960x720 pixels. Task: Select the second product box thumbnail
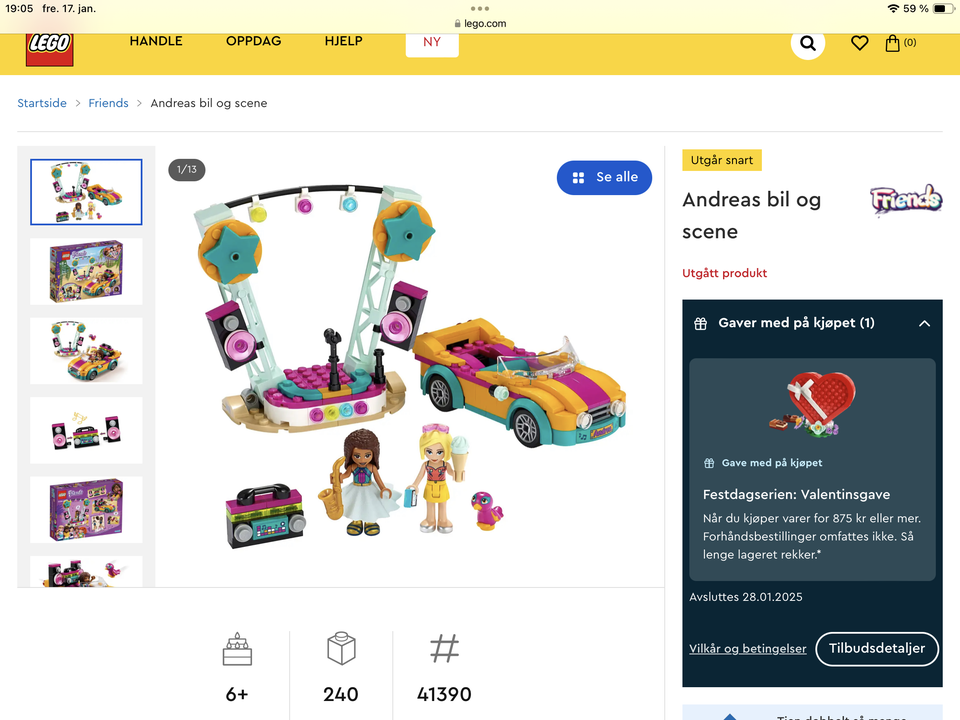[x=86, y=510]
